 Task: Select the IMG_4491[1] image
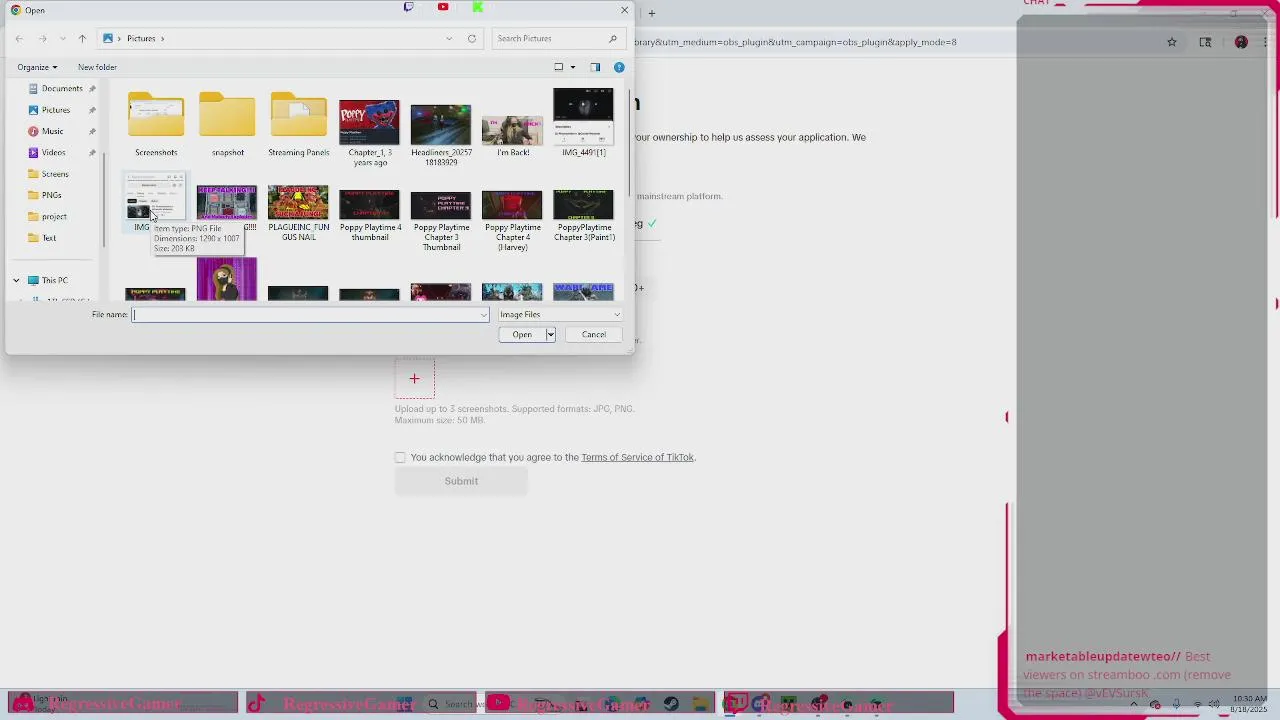(584, 123)
